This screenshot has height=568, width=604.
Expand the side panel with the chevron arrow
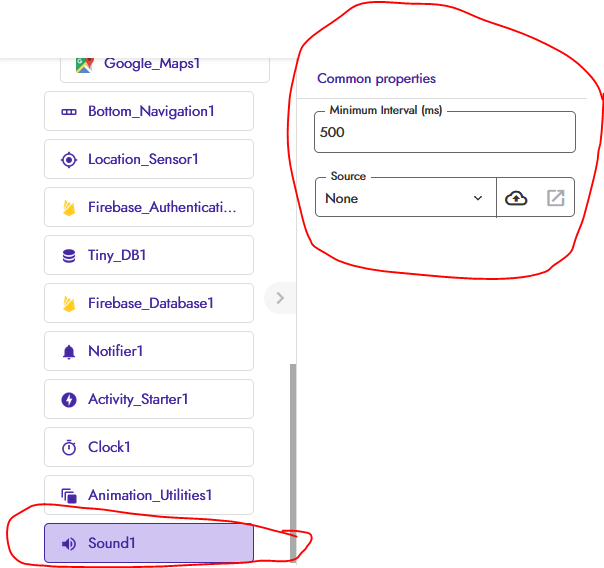point(280,297)
